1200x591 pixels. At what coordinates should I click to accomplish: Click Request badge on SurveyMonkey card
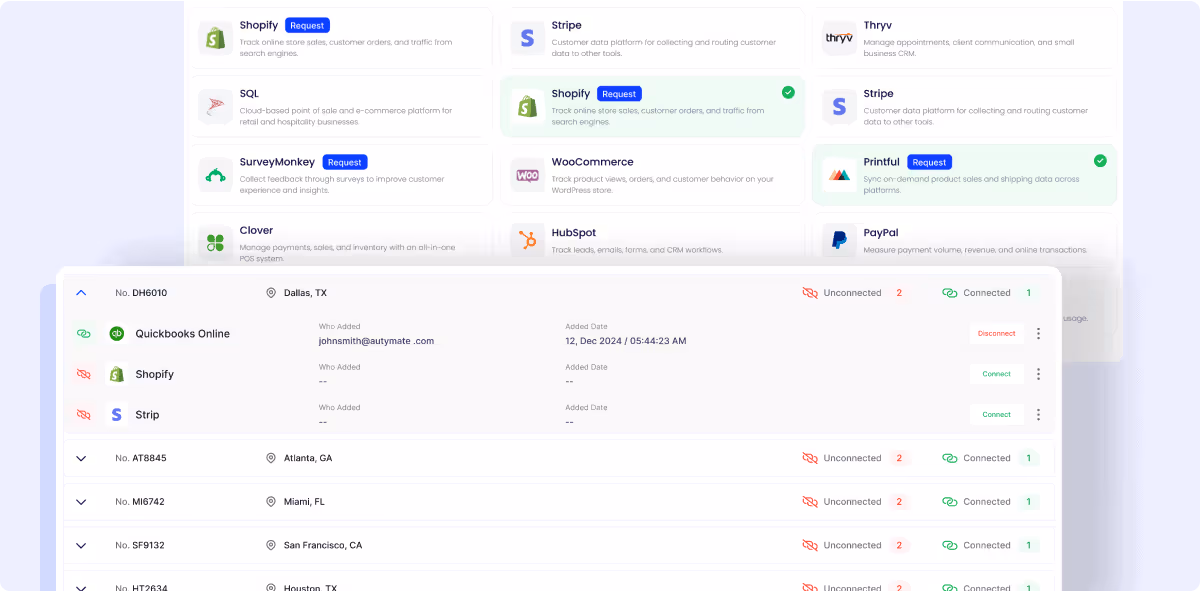pos(345,162)
